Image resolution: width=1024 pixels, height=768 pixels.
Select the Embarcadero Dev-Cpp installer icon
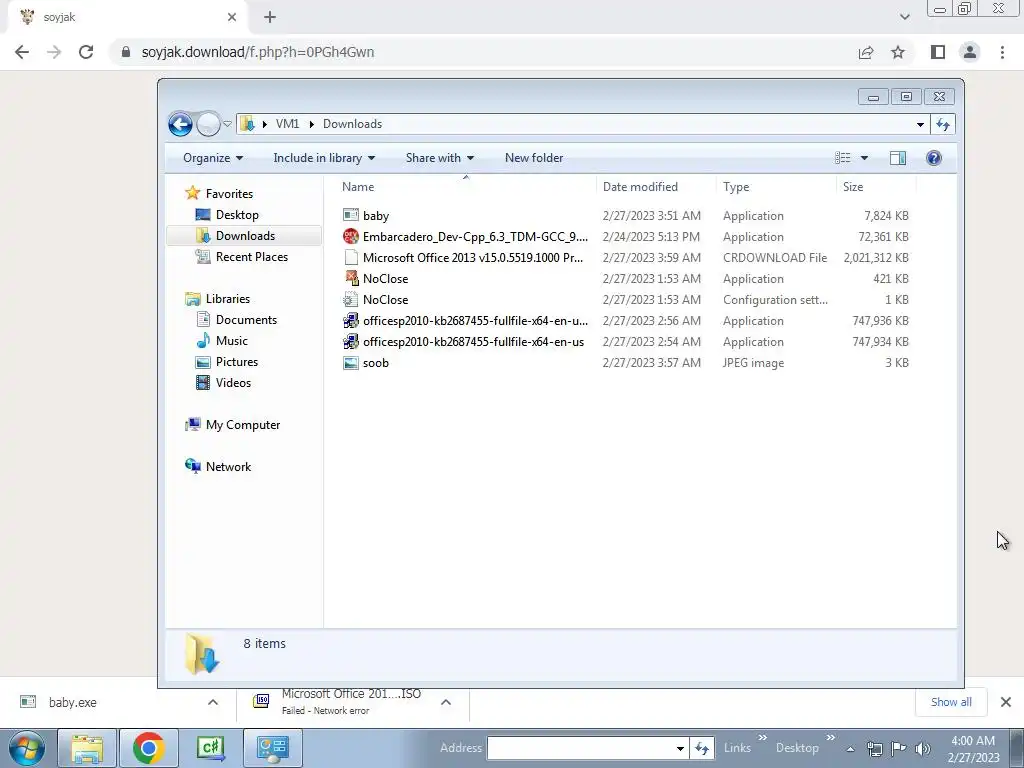351,236
